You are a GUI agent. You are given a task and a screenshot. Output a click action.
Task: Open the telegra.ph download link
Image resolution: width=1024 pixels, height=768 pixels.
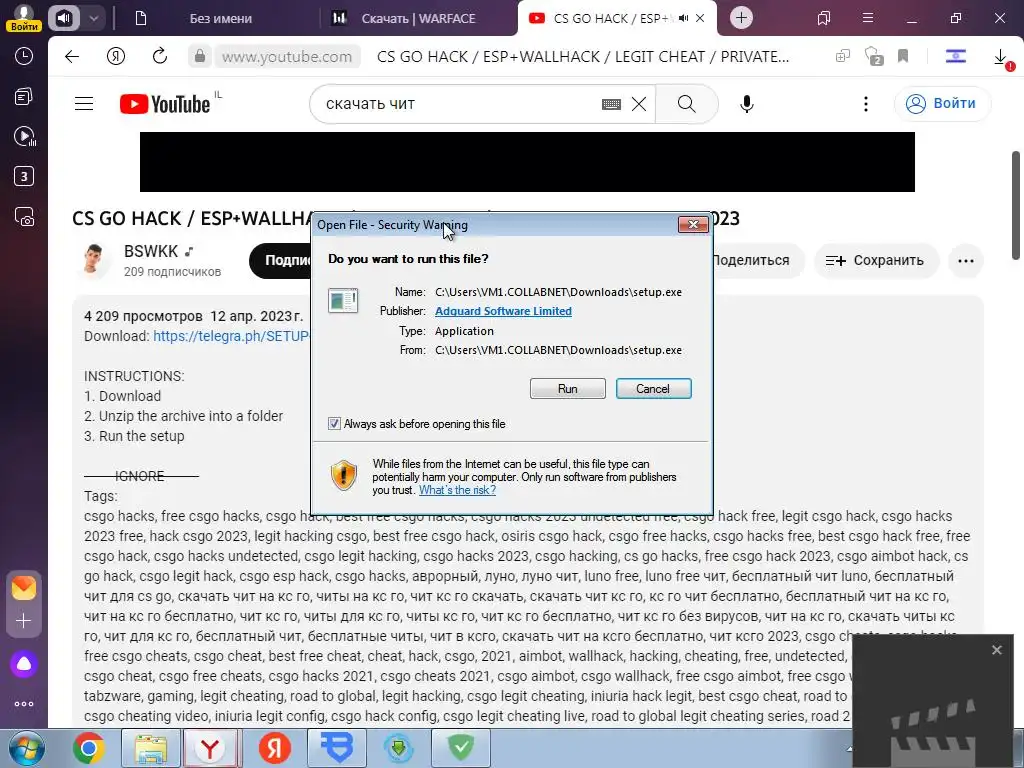pos(231,336)
